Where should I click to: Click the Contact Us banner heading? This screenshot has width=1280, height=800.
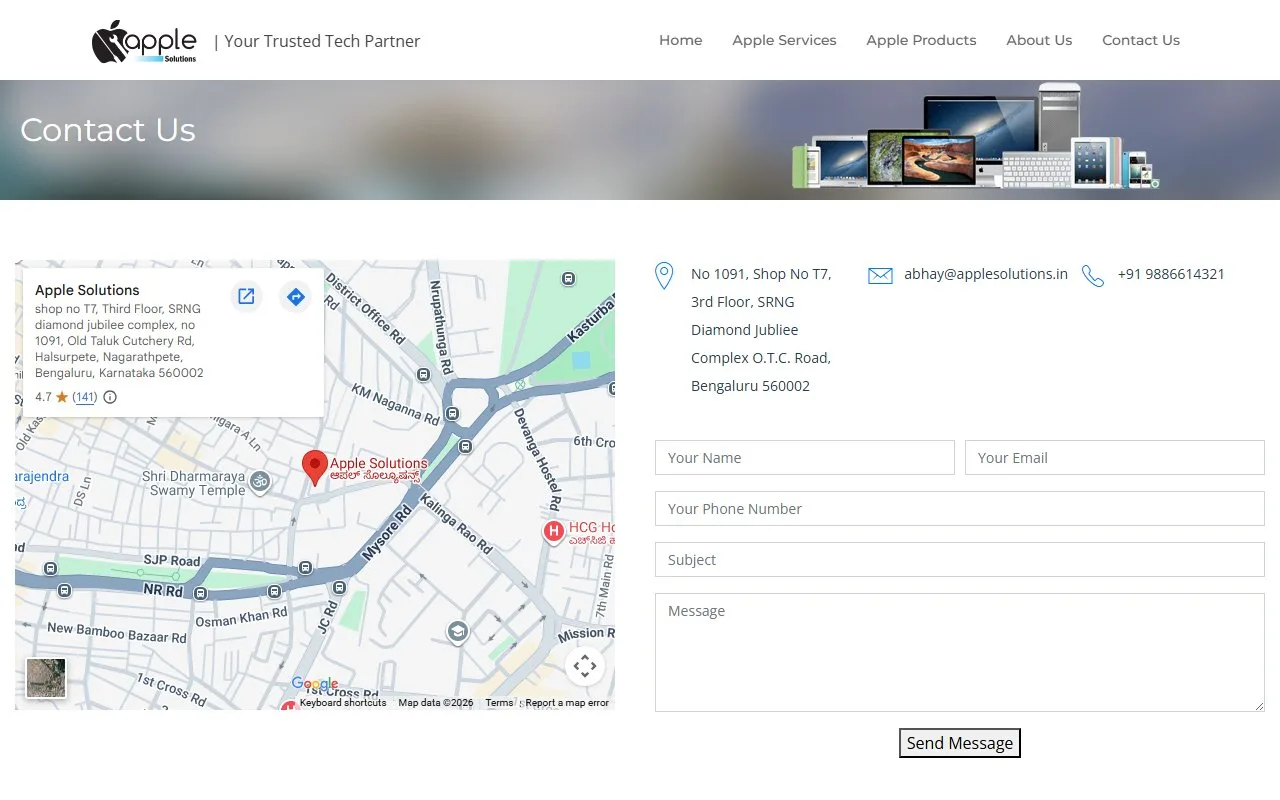108,130
